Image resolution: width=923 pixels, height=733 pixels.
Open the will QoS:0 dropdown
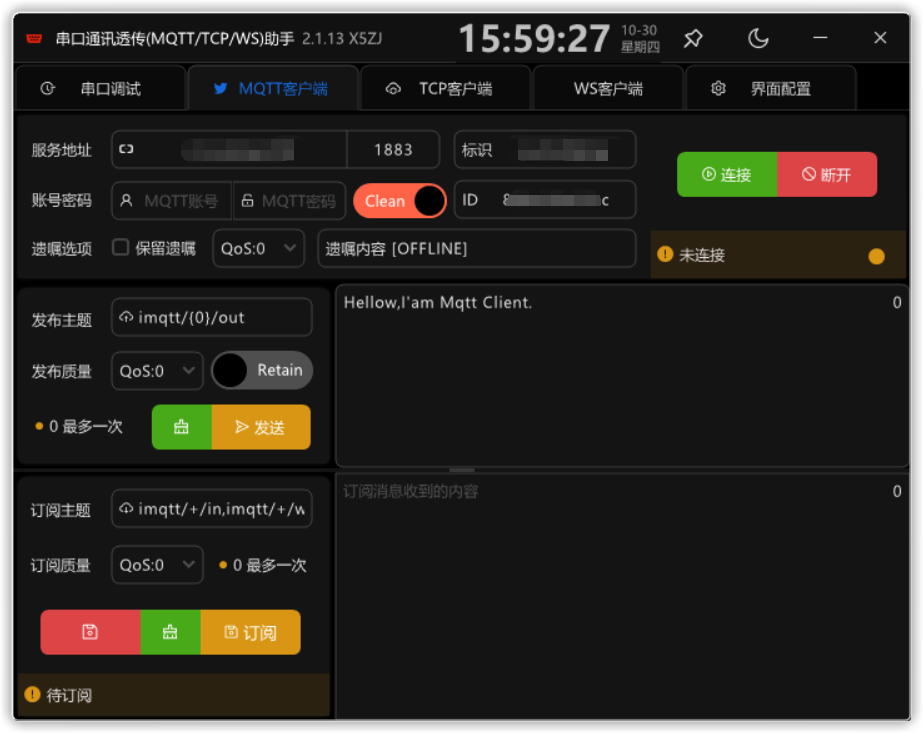pos(258,248)
